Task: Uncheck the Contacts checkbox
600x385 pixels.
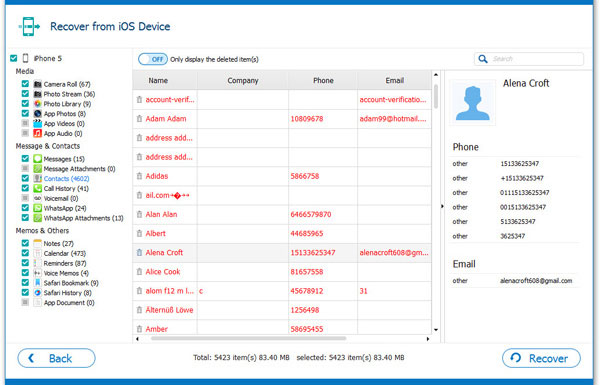Action: pyautogui.click(x=25, y=178)
